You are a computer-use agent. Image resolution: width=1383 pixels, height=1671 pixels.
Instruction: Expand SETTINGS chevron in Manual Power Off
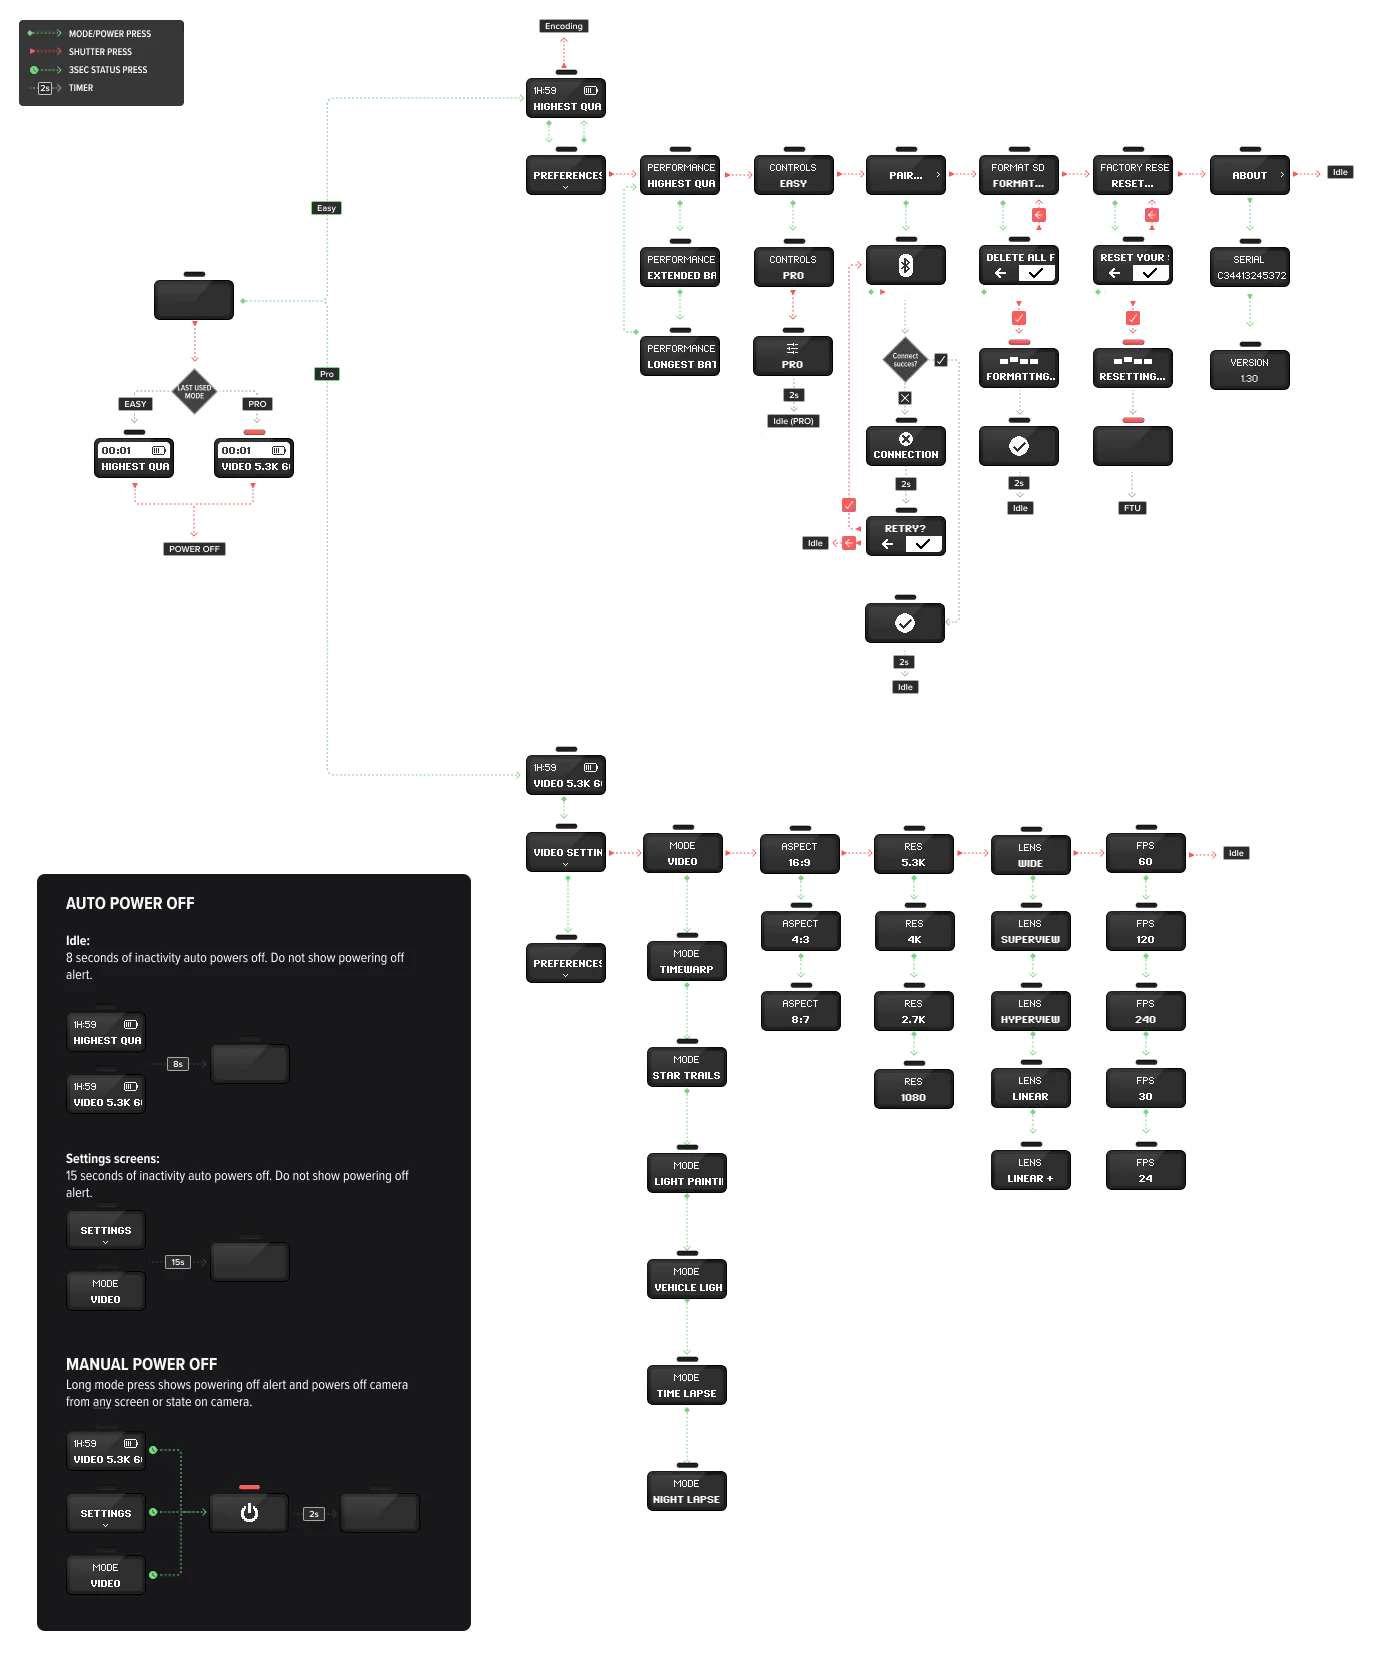pyautogui.click(x=106, y=1525)
